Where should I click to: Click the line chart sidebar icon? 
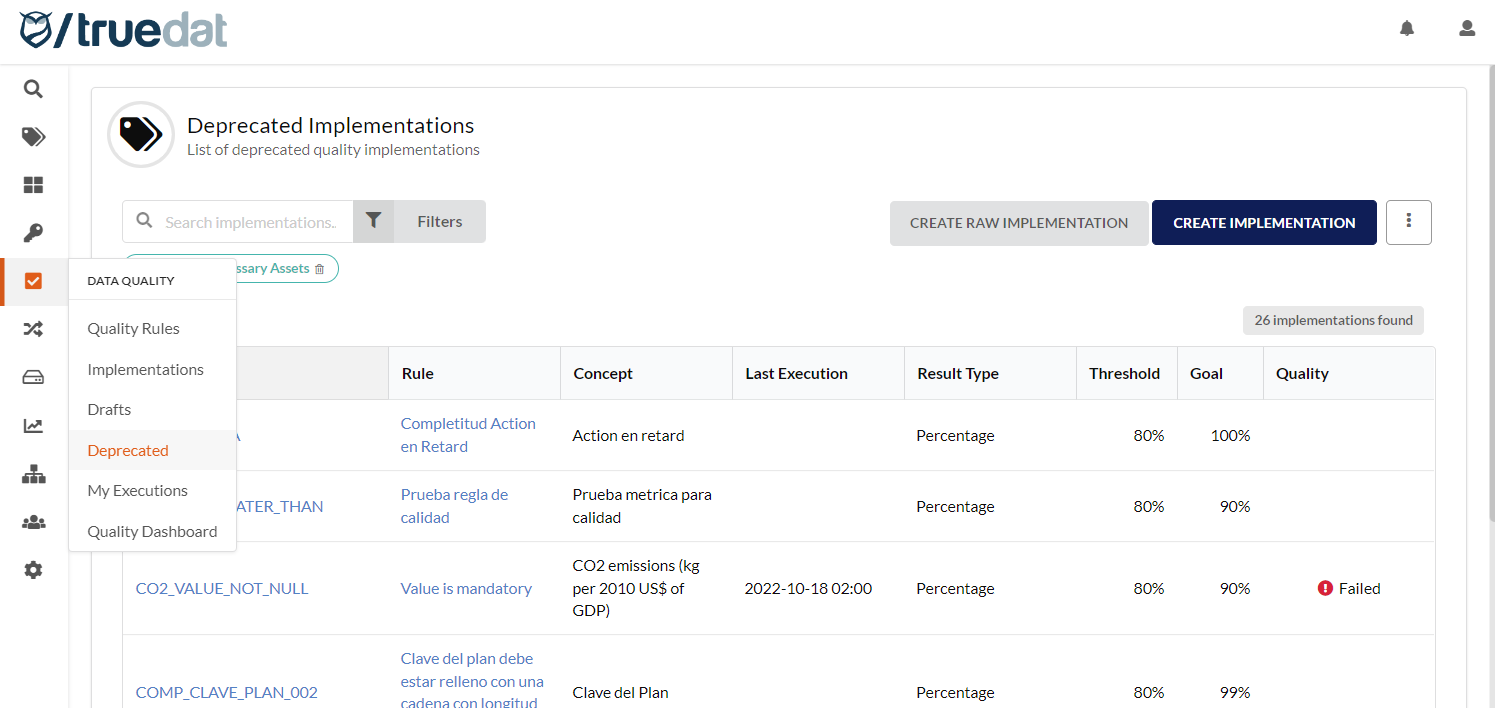(x=33, y=426)
